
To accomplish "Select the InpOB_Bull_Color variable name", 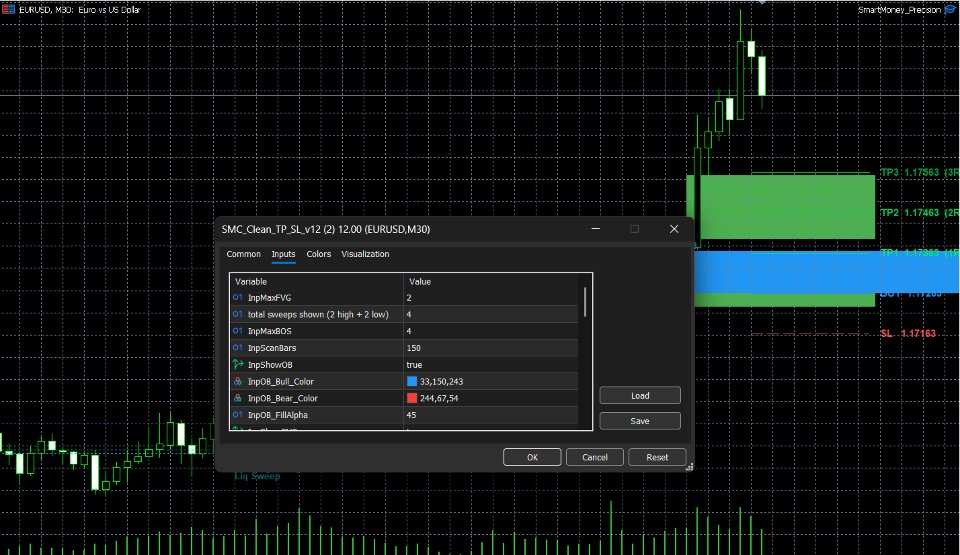I will coord(280,381).
